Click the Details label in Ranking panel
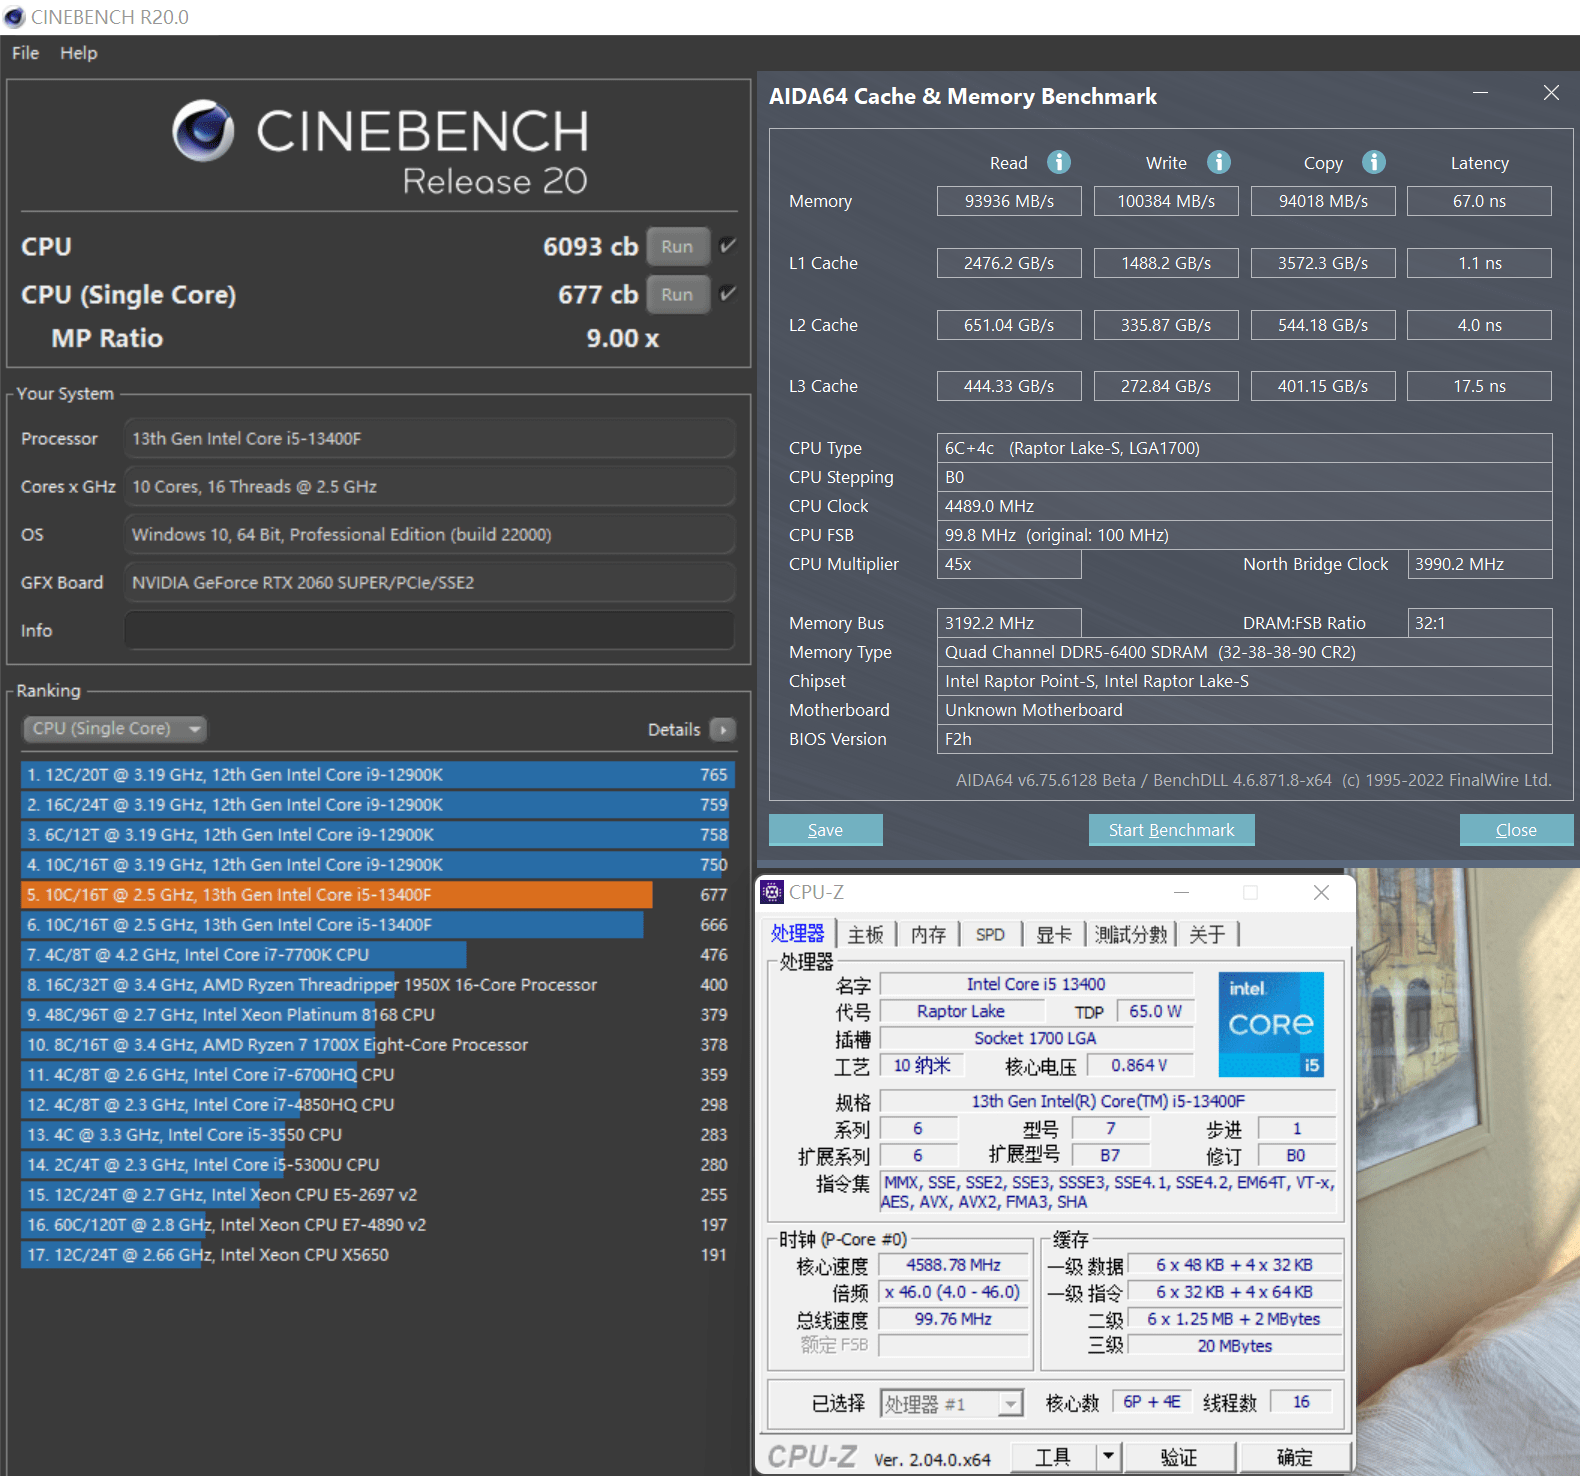Viewport: 1580px width, 1476px height. [x=674, y=729]
